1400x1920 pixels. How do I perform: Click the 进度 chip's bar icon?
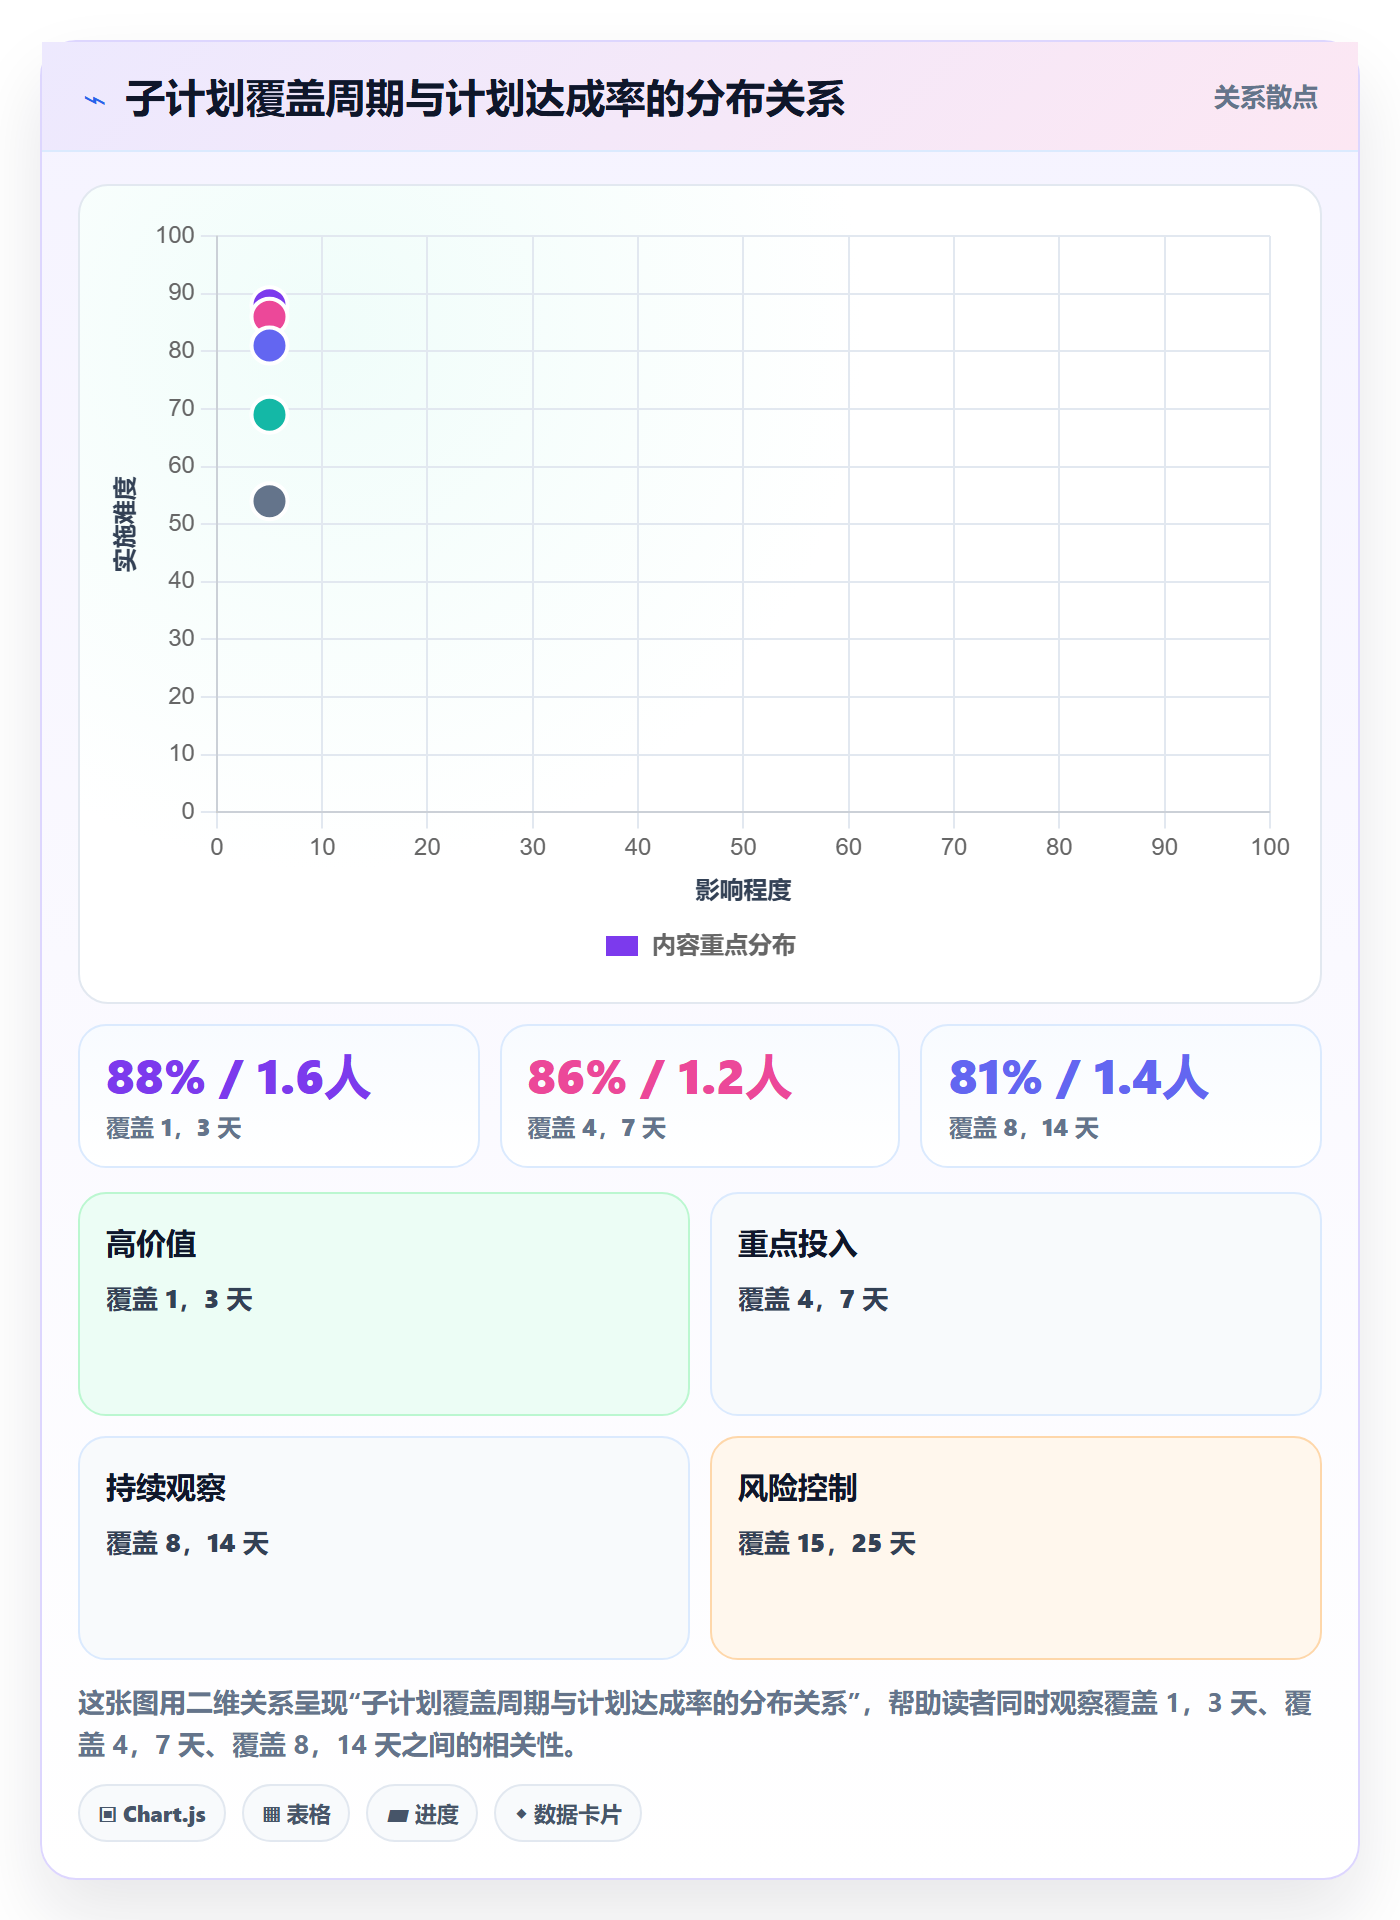[397, 1816]
